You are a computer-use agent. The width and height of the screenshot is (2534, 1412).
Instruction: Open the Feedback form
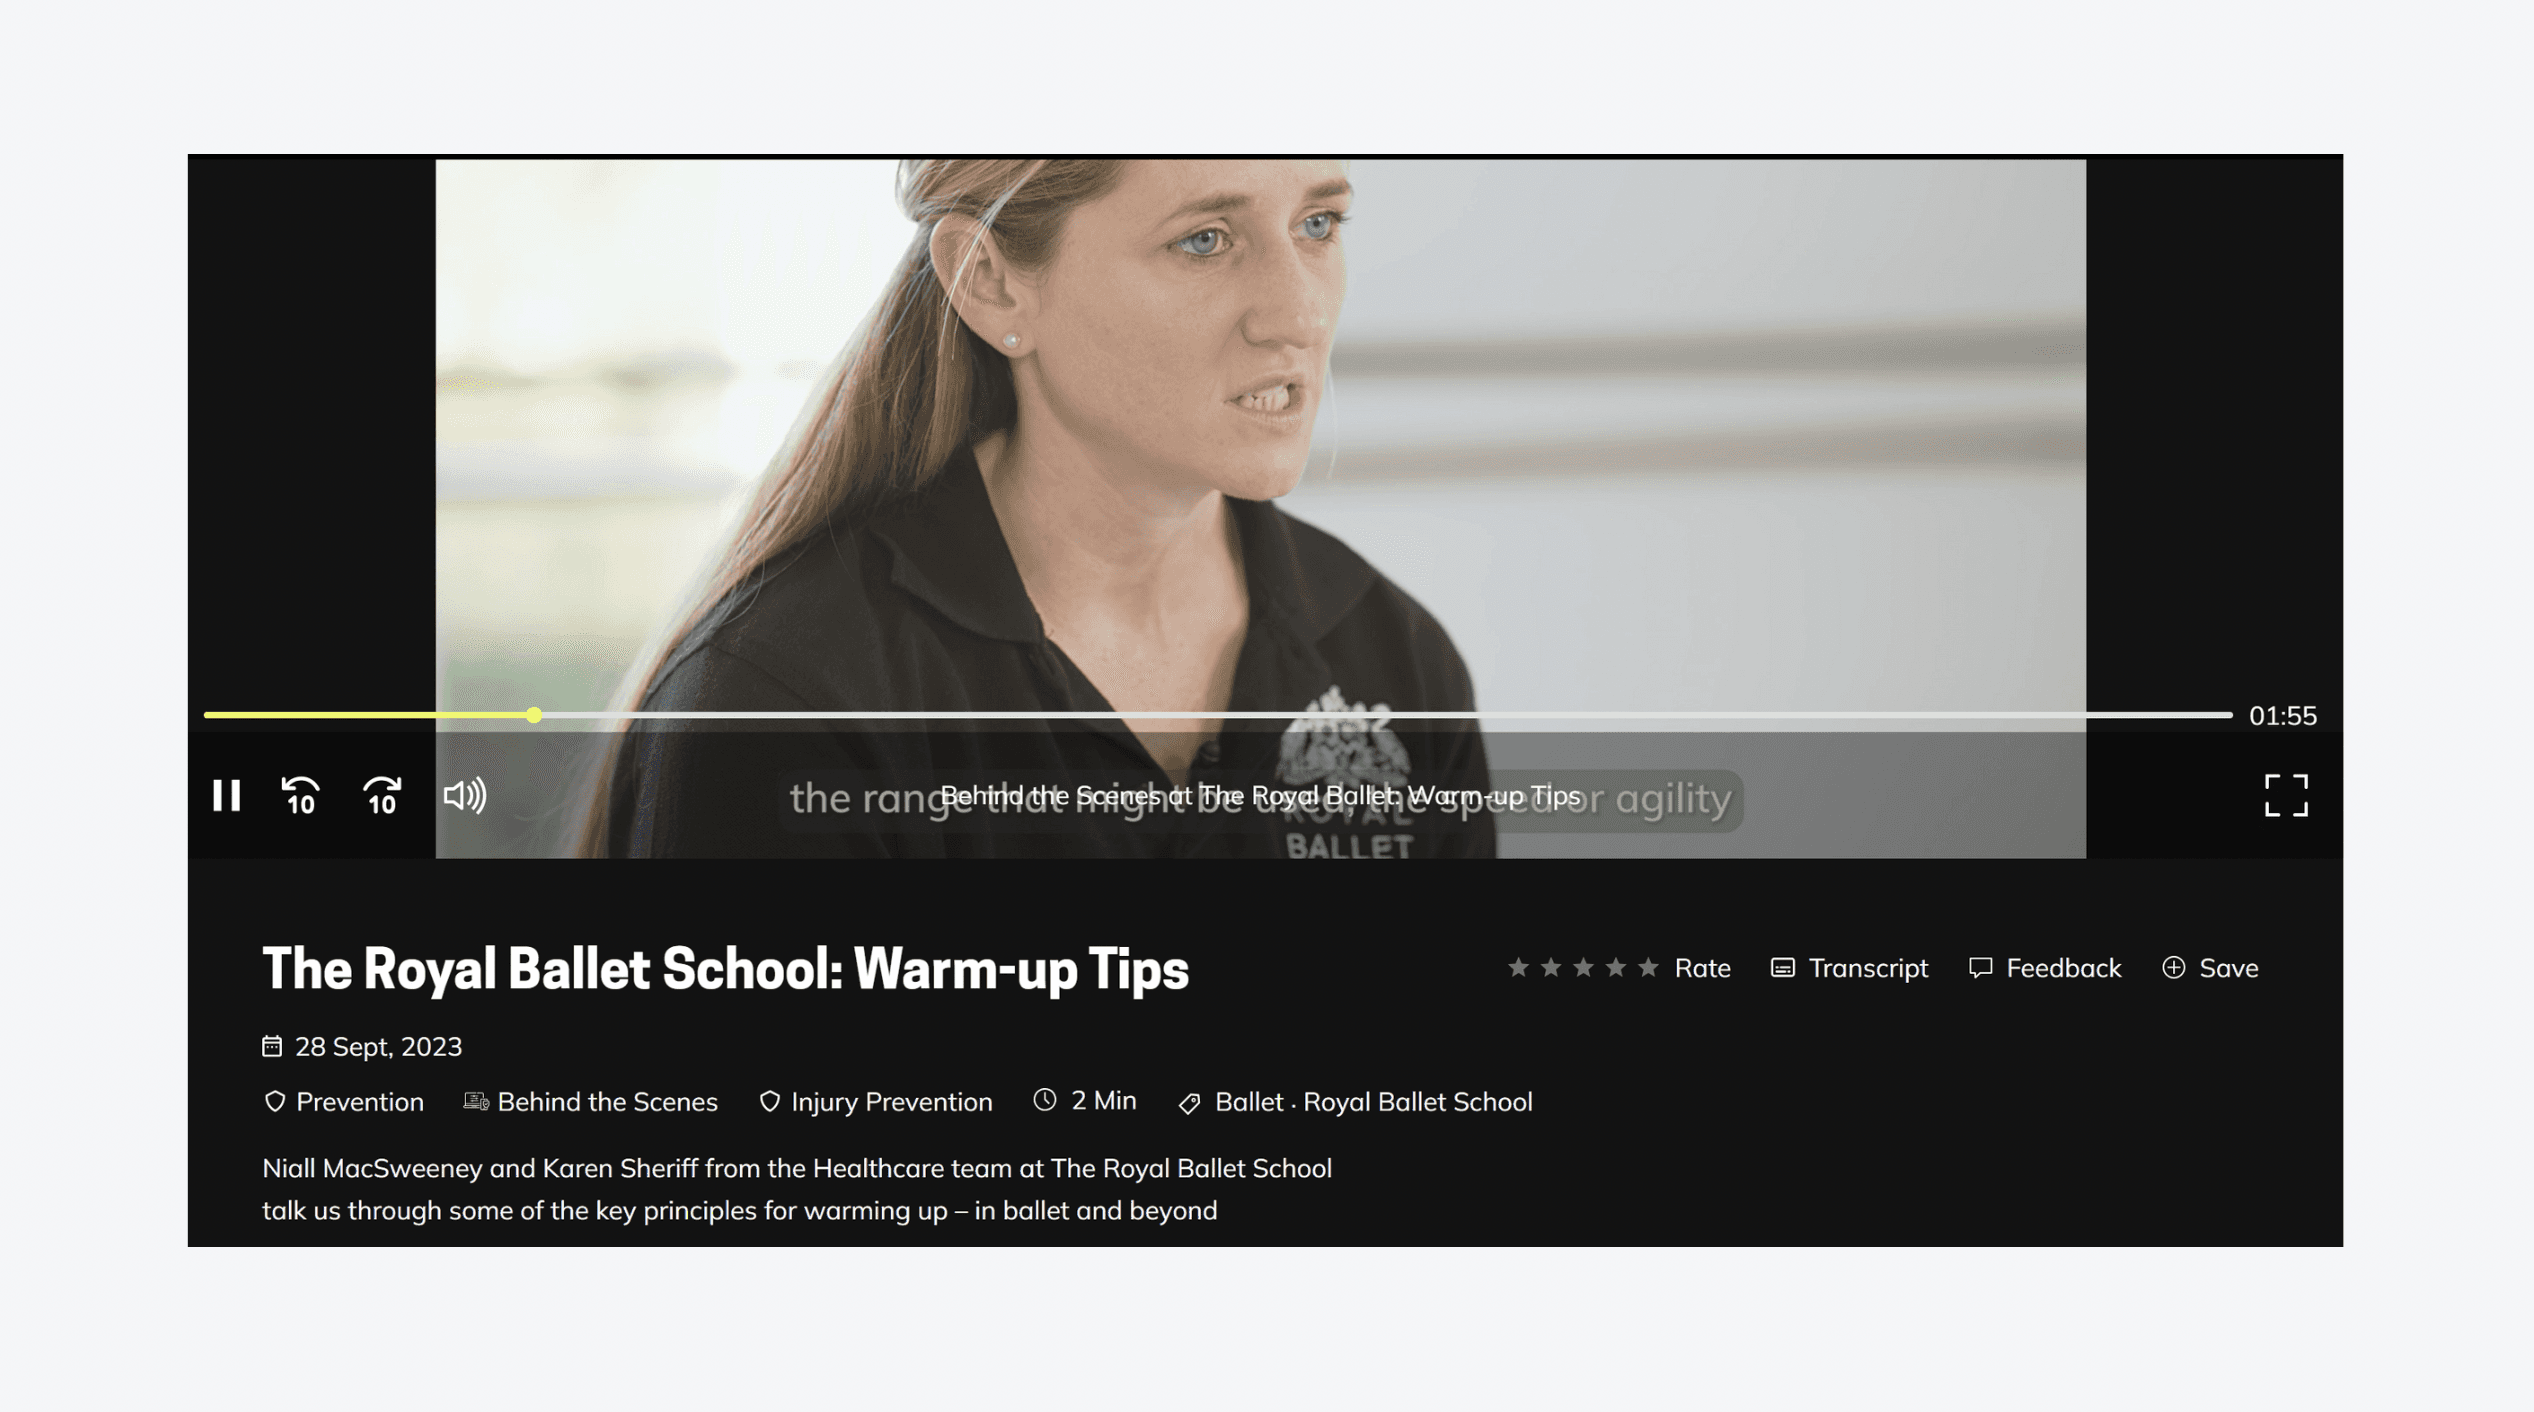coord(2044,968)
